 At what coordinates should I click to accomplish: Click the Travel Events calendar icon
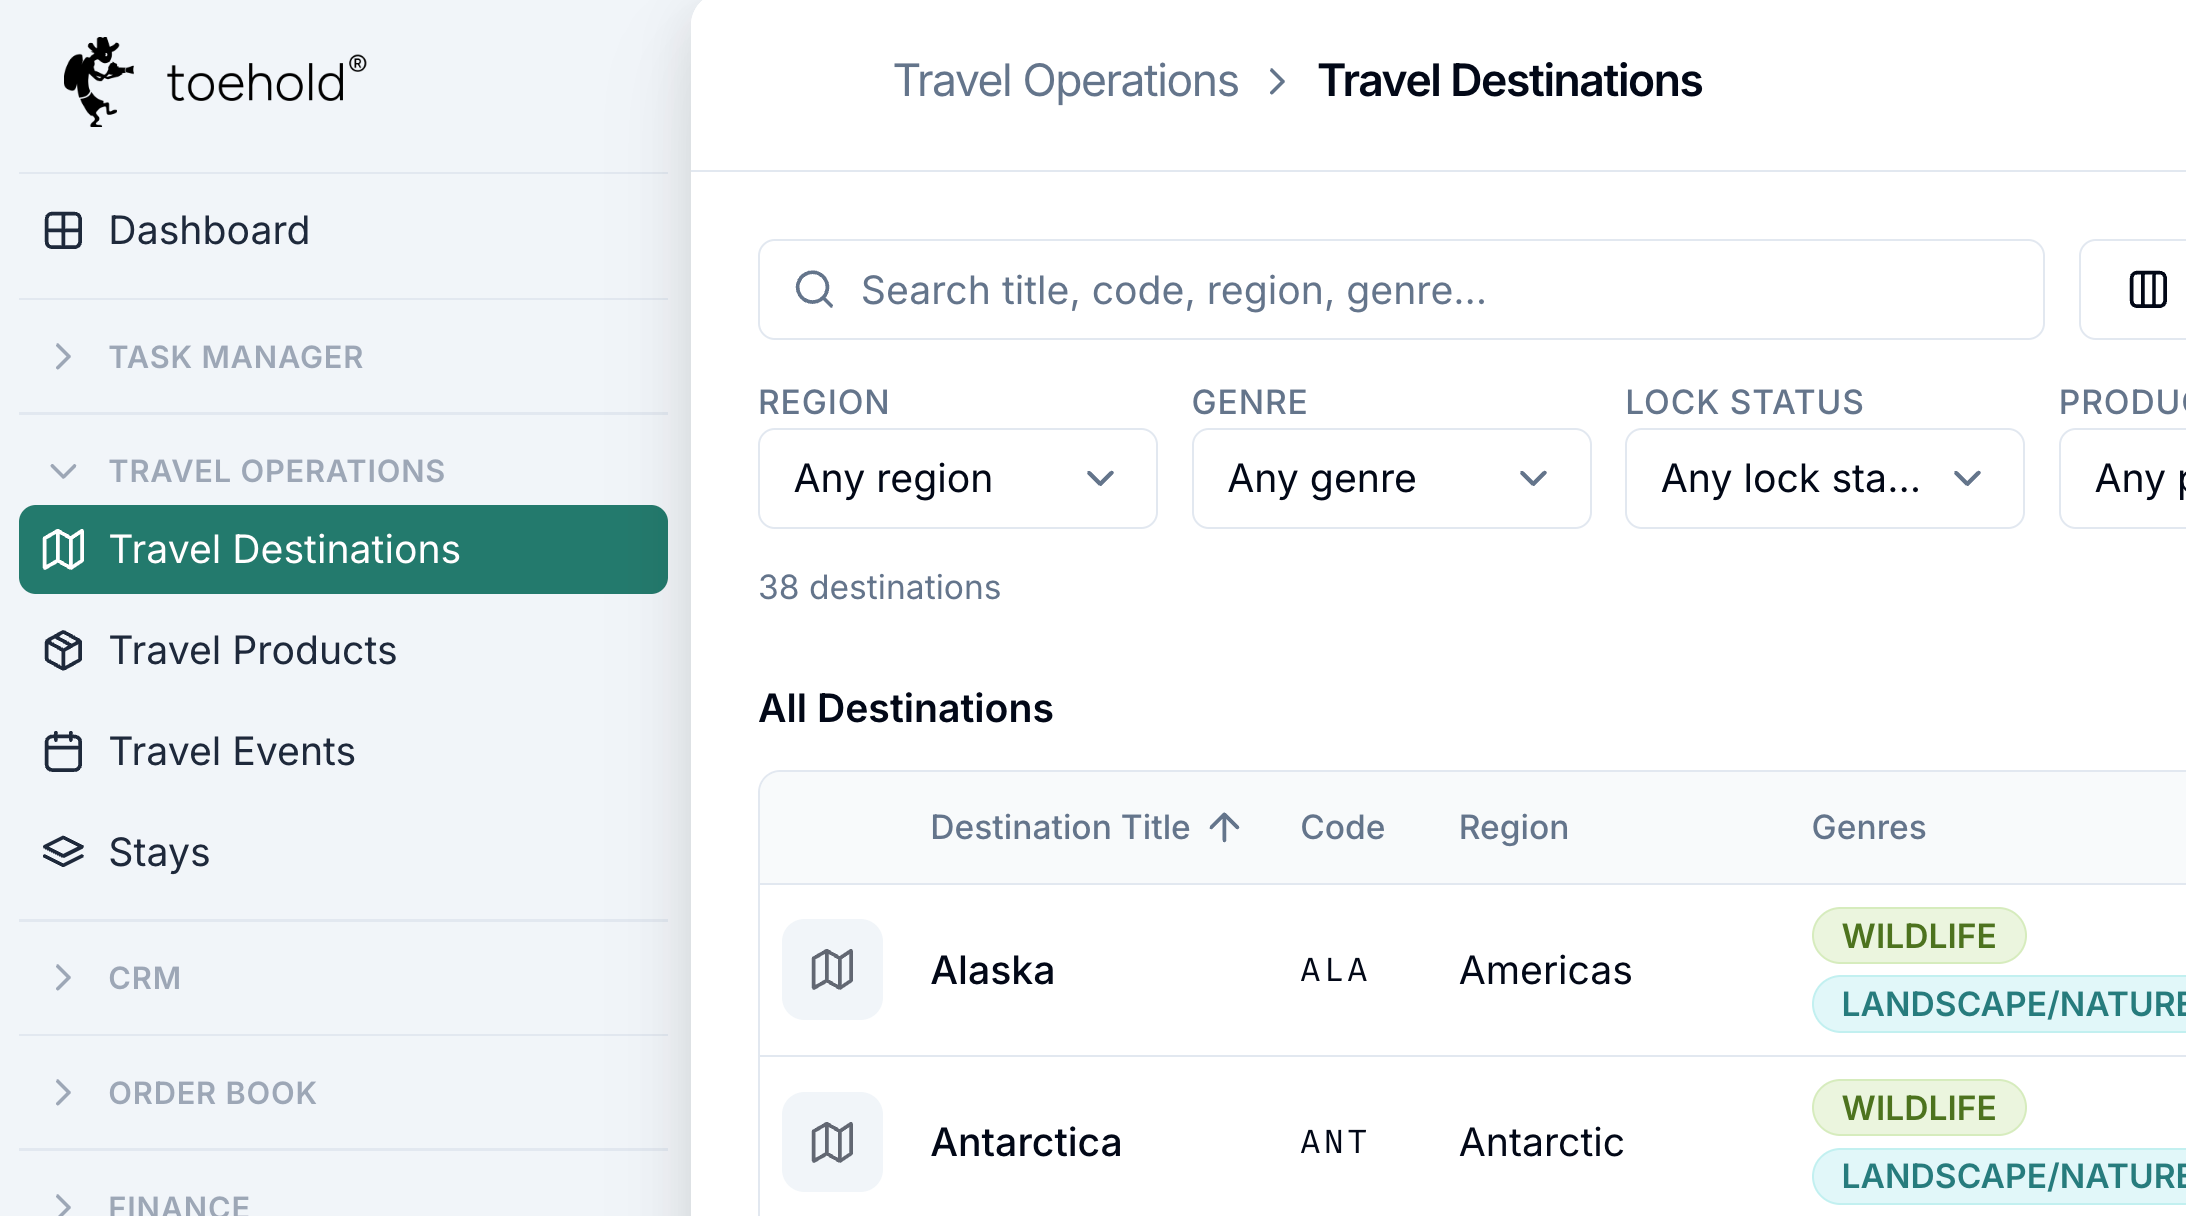point(63,751)
